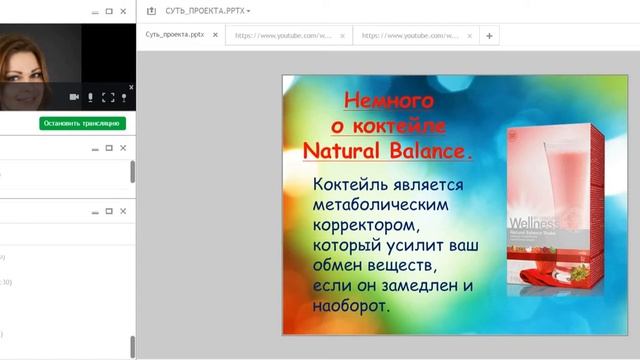Click Остановить трансляцию button
Image resolution: width=640 pixels, height=360 pixels.
click(82, 123)
